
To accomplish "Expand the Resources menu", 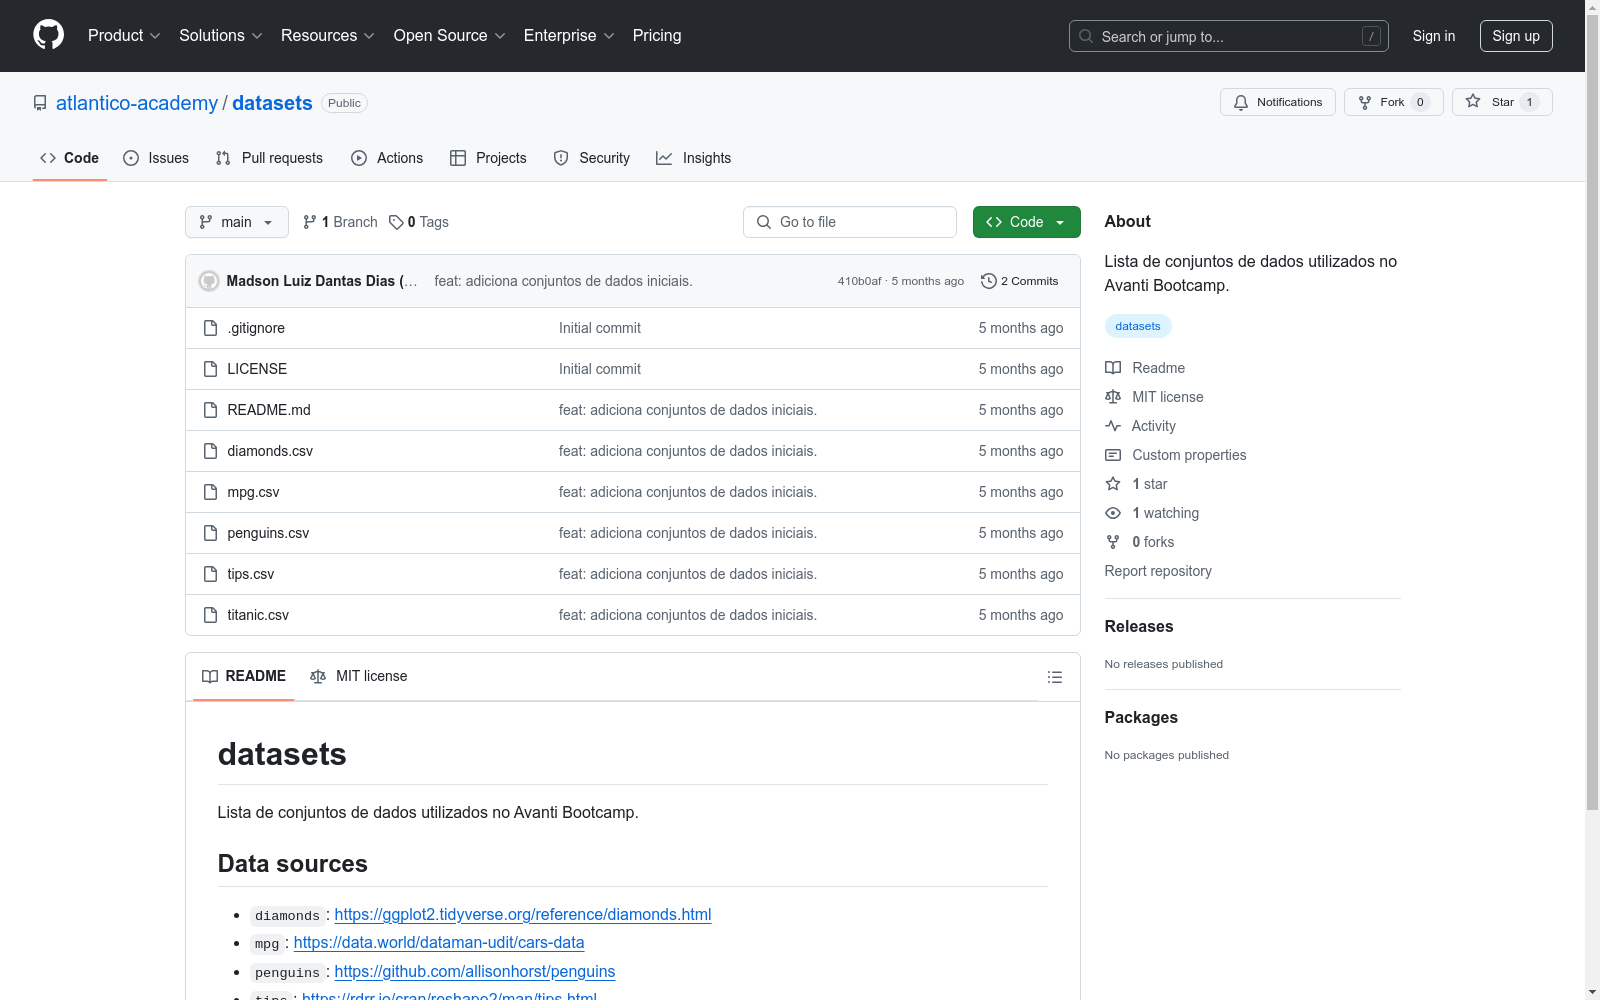I will click(328, 36).
